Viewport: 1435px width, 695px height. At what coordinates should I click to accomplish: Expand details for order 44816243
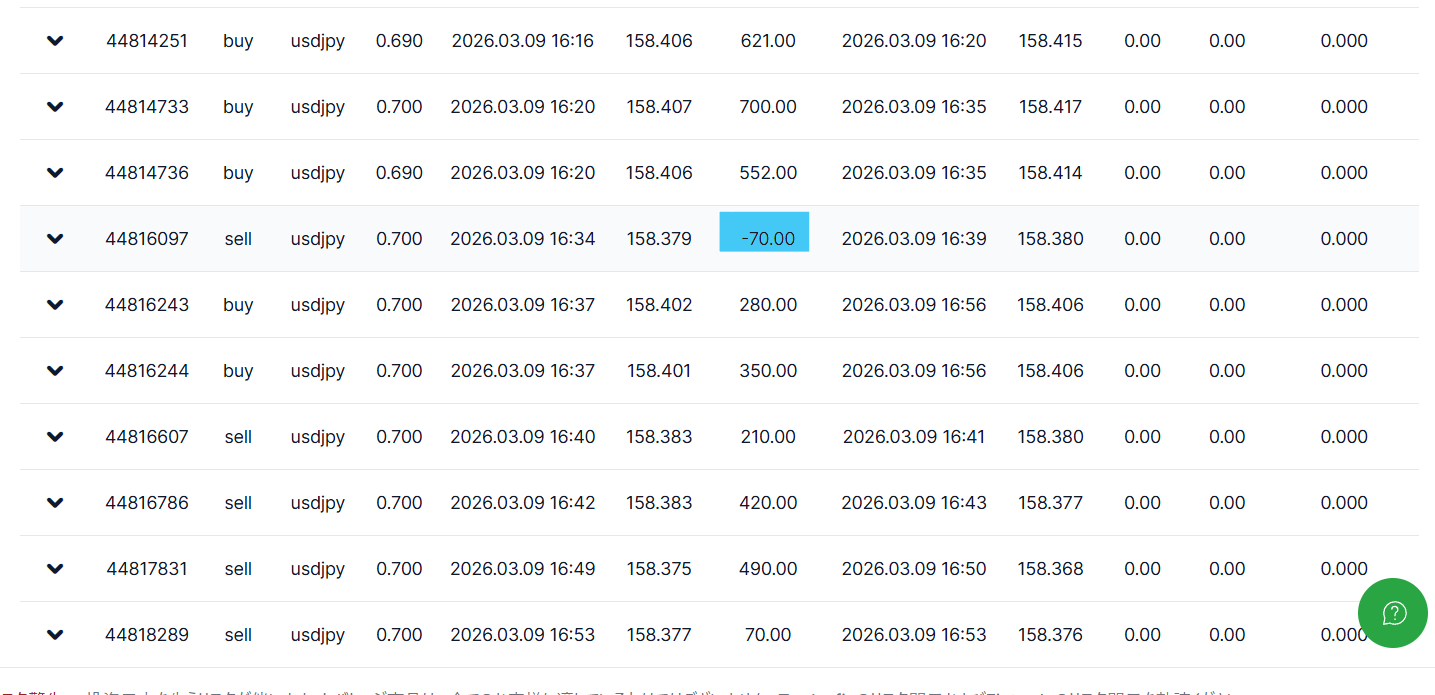55,305
